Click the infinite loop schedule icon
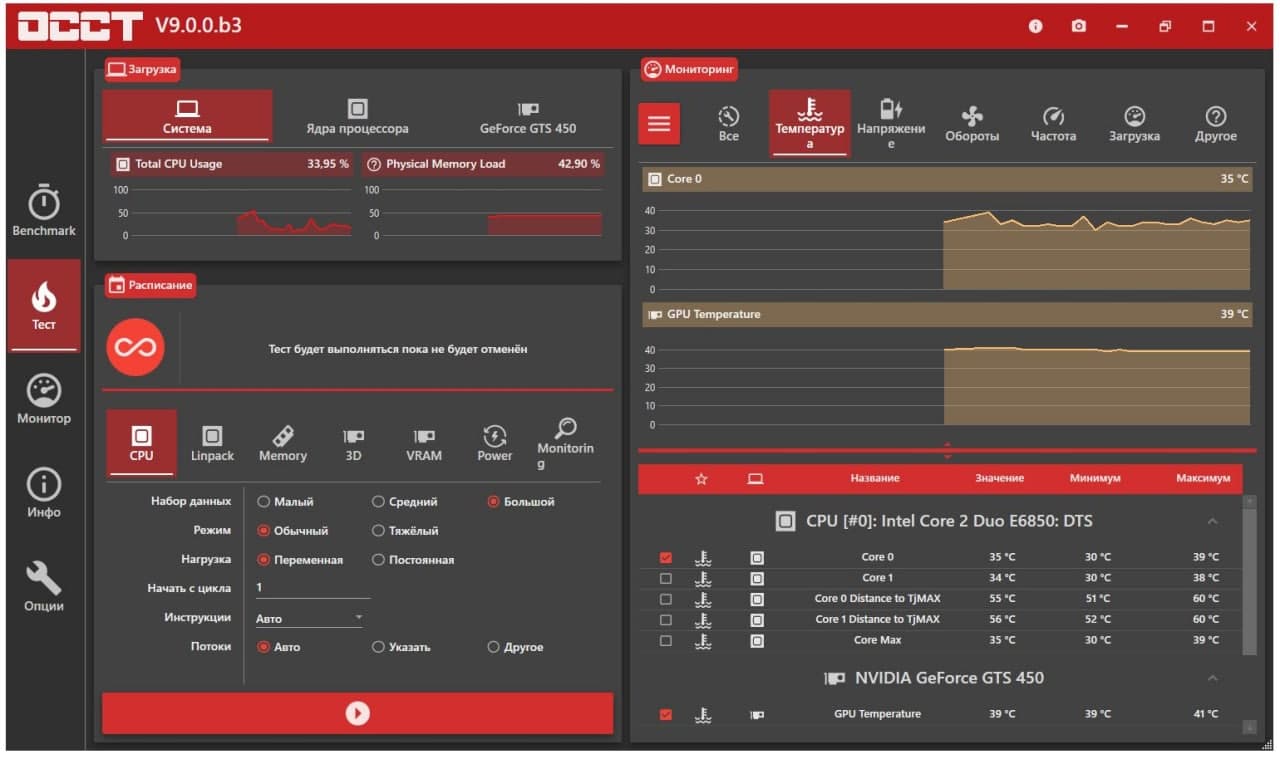The image size is (1280, 759). [136, 348]
